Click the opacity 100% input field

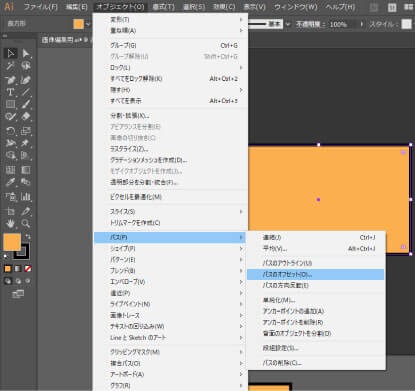(x=343, y=24)
